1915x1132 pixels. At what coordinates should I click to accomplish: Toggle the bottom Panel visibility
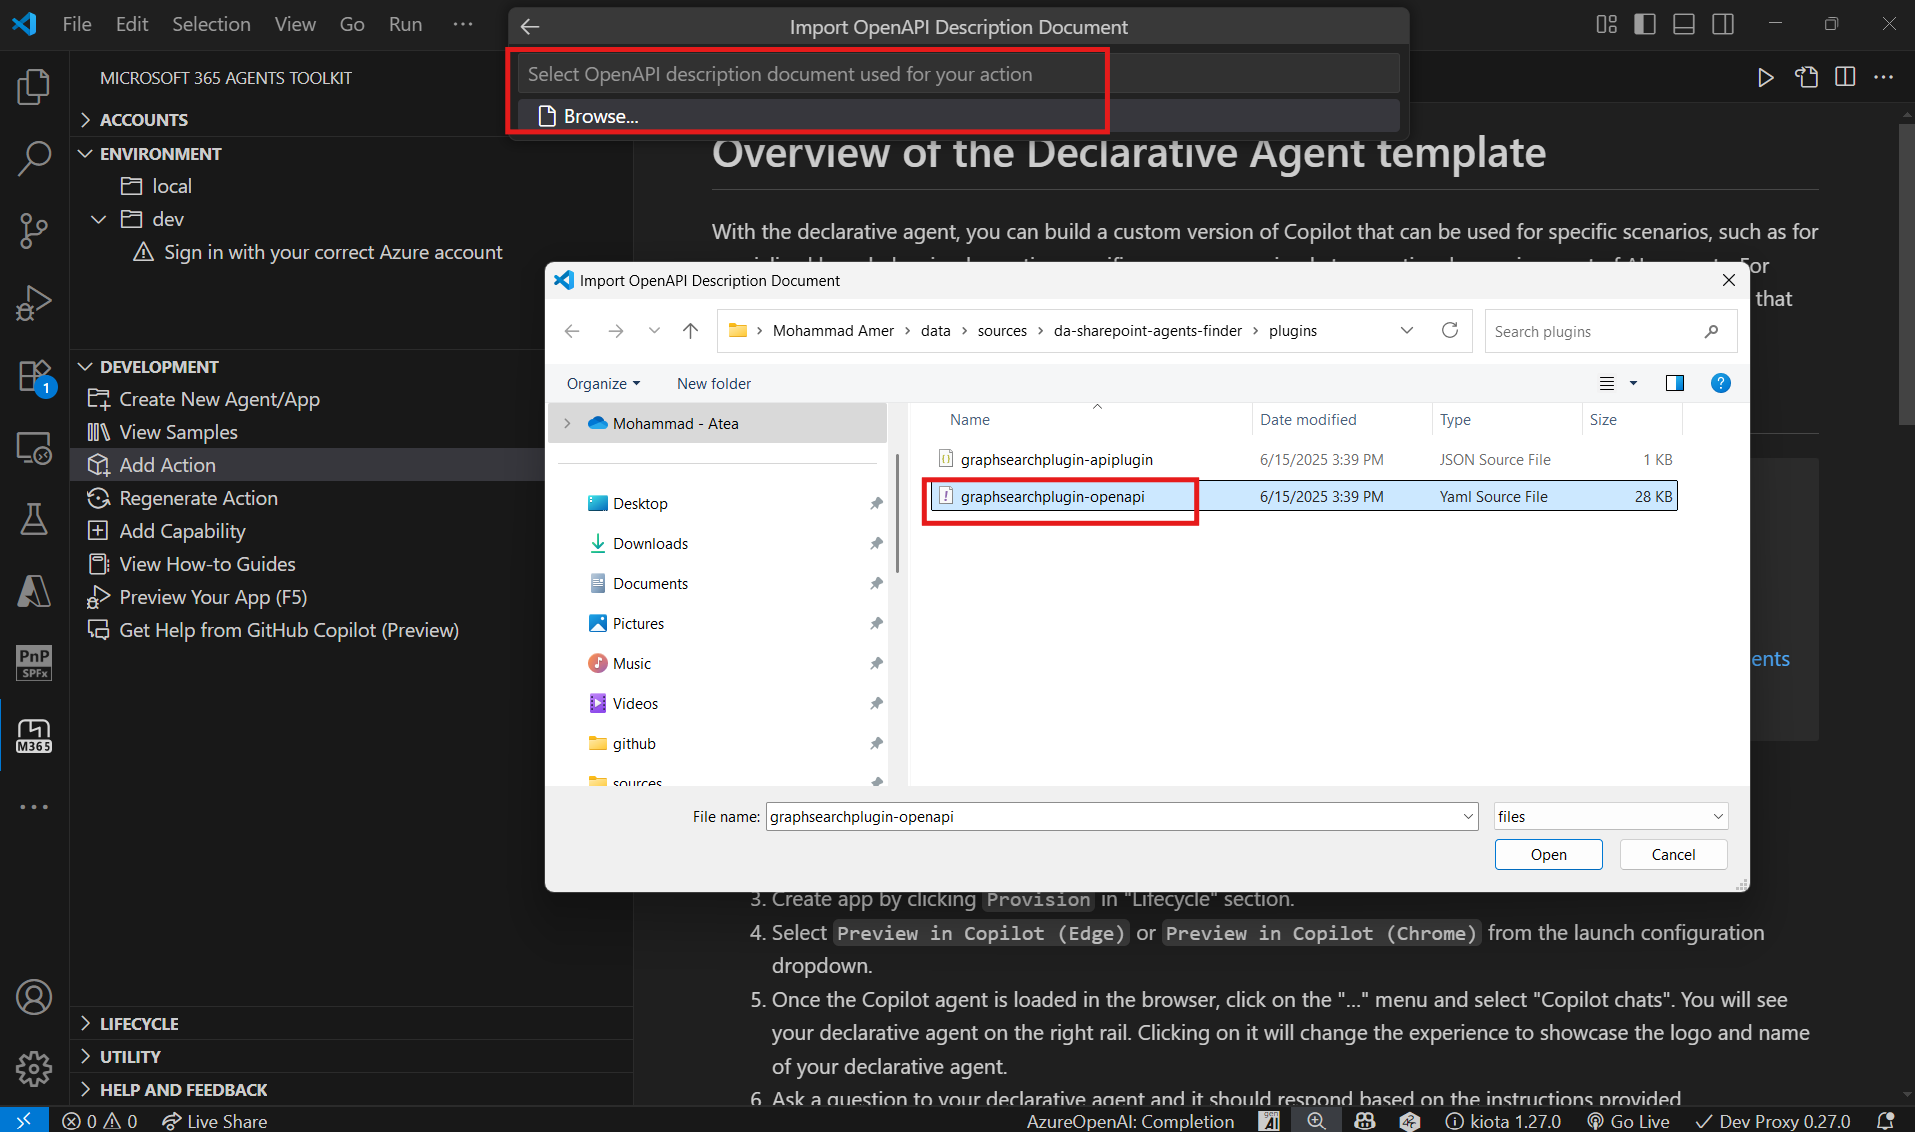[1684, 24]
